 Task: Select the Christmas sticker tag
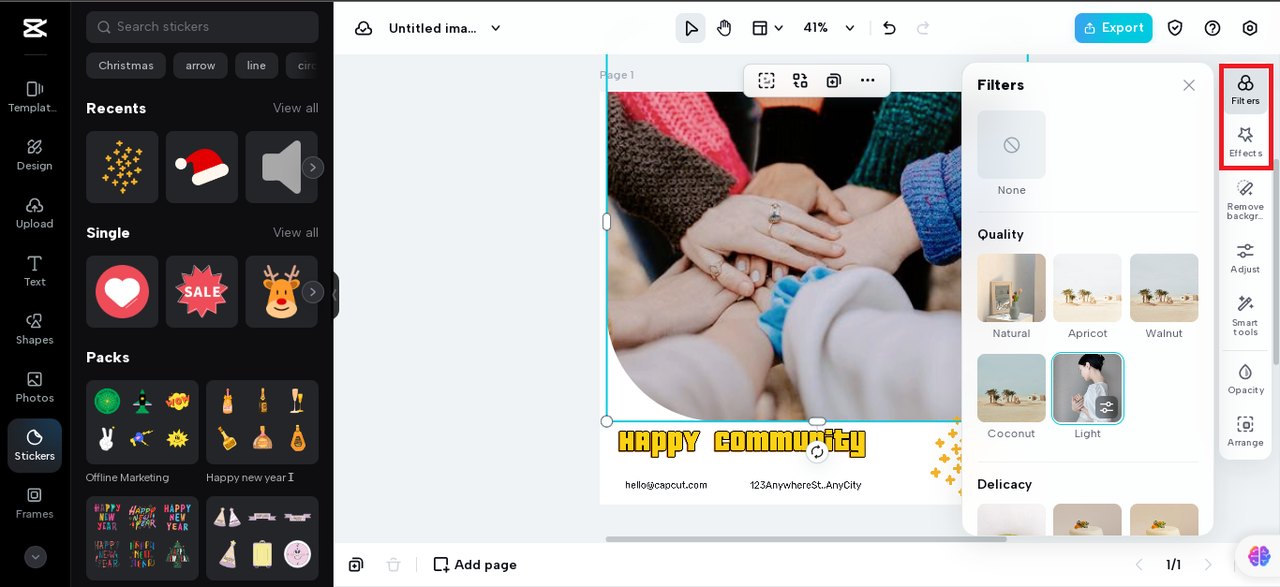click(126, 66)
